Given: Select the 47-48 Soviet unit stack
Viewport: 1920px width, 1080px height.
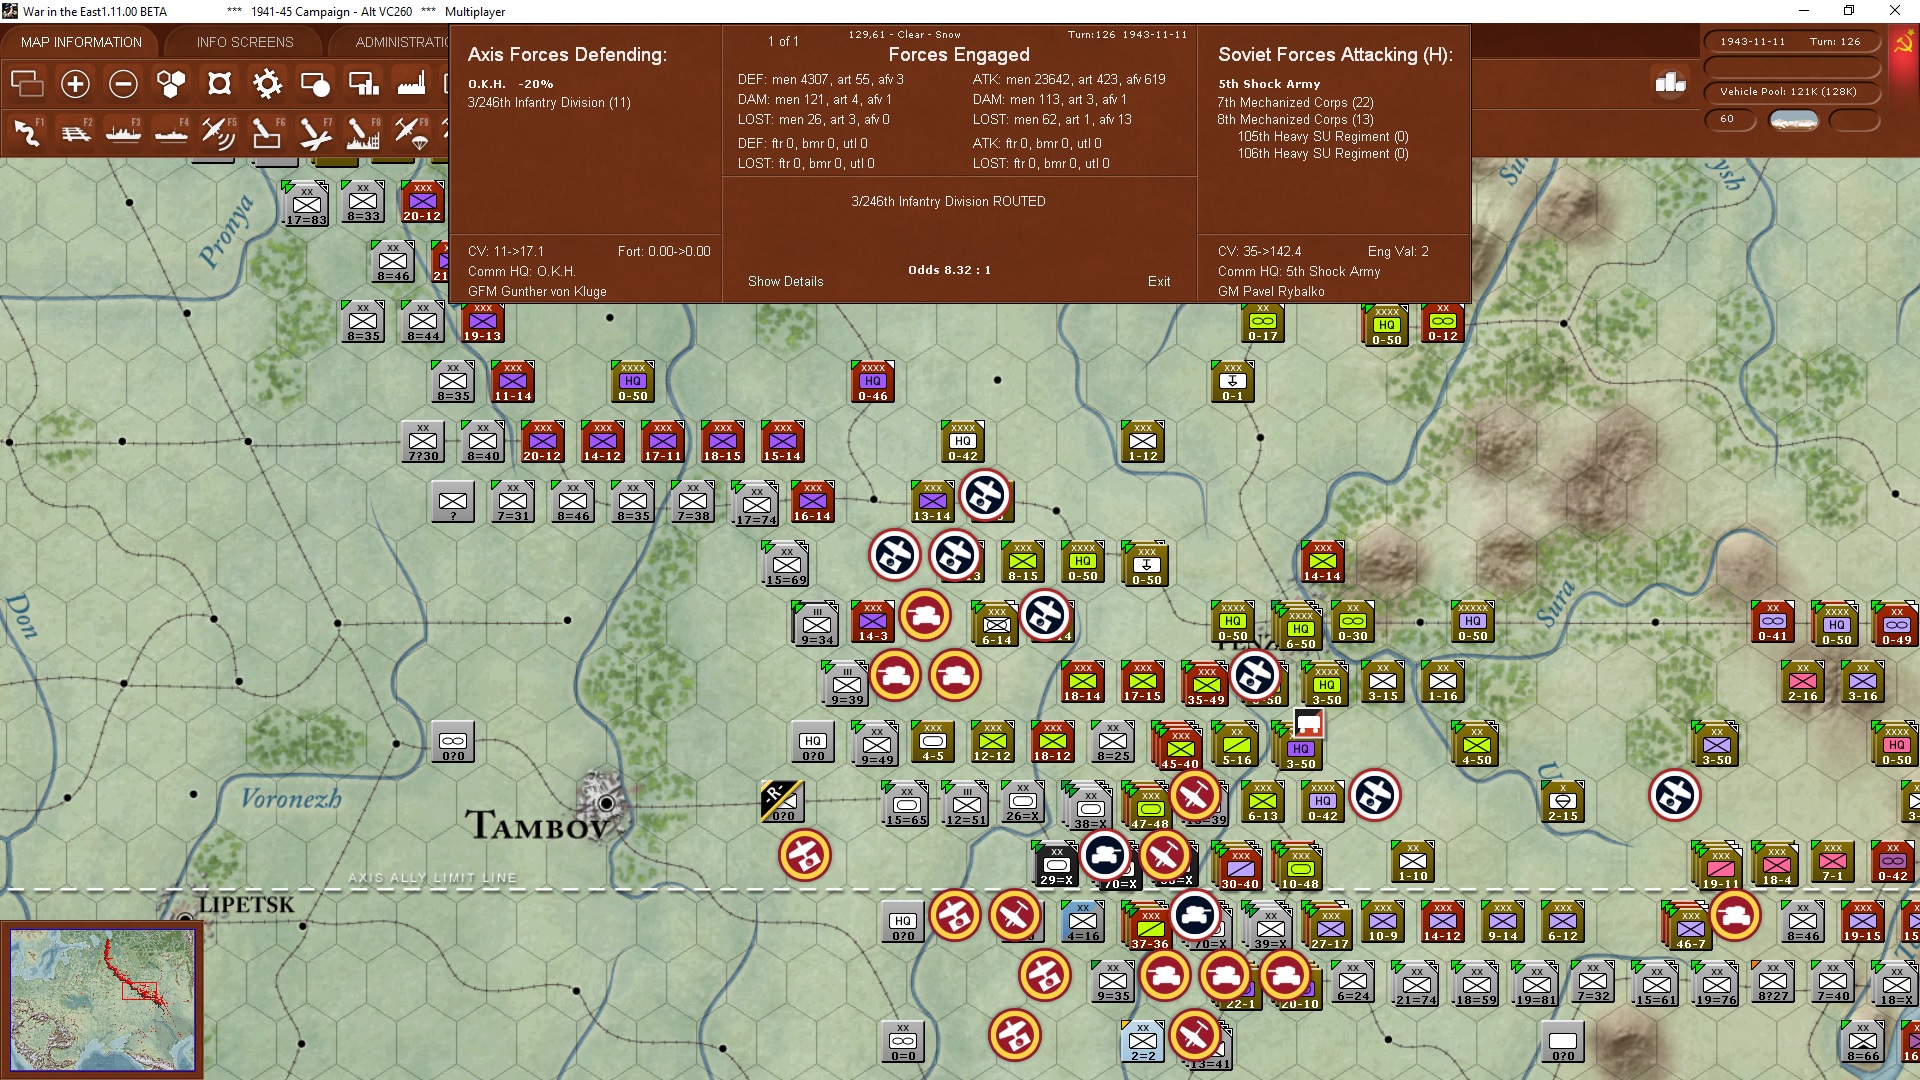Looking at the screenshot, I should tap(1149, 807).
